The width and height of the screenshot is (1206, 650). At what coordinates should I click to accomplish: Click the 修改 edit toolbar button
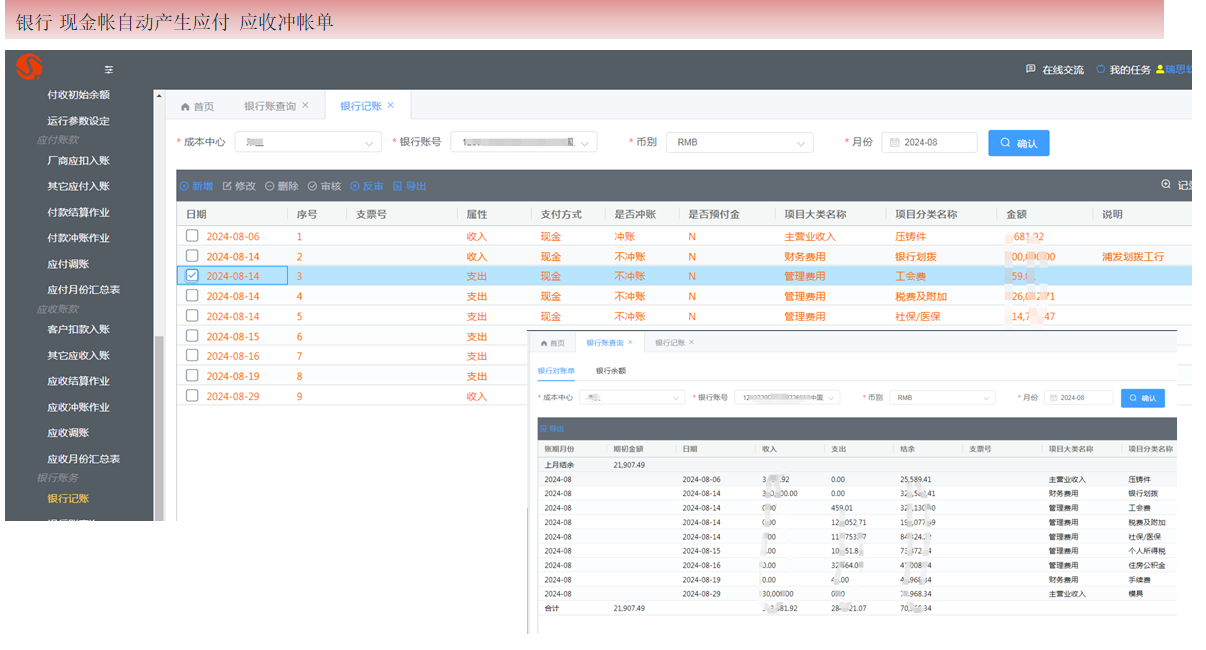[x=239, y=186]
